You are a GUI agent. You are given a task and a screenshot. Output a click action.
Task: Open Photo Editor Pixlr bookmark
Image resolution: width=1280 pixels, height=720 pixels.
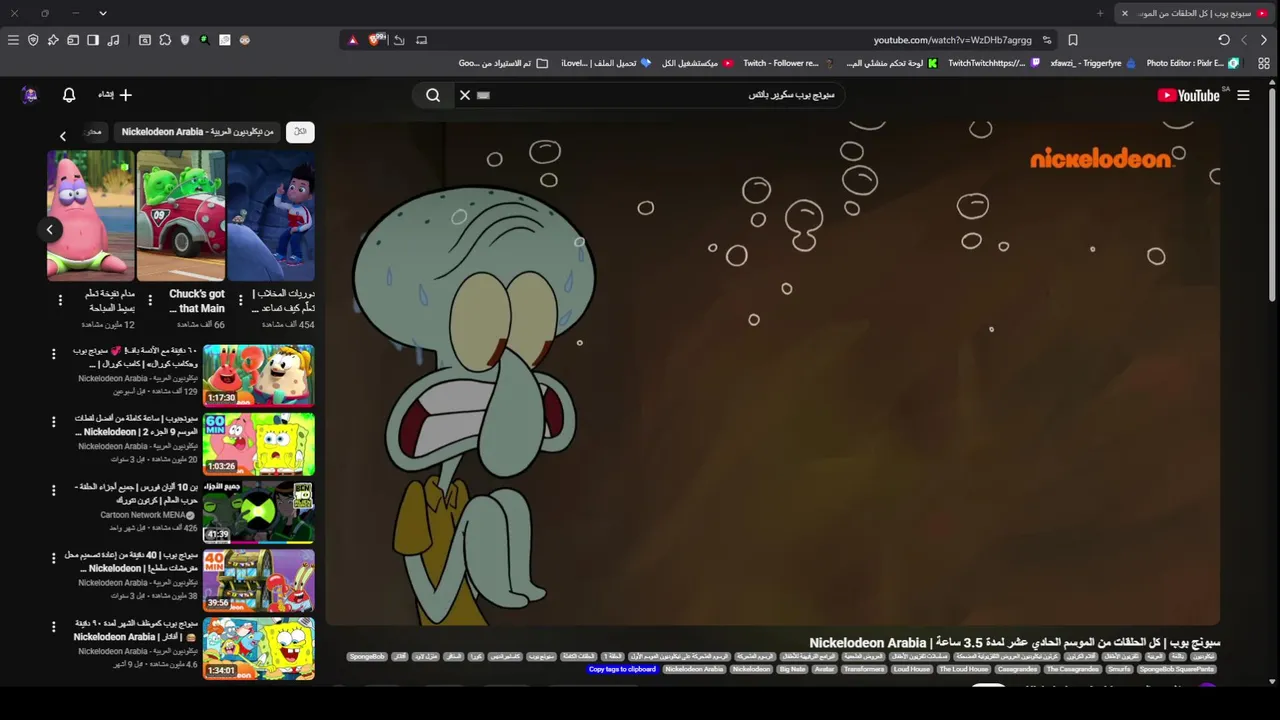pos(1192,63)
